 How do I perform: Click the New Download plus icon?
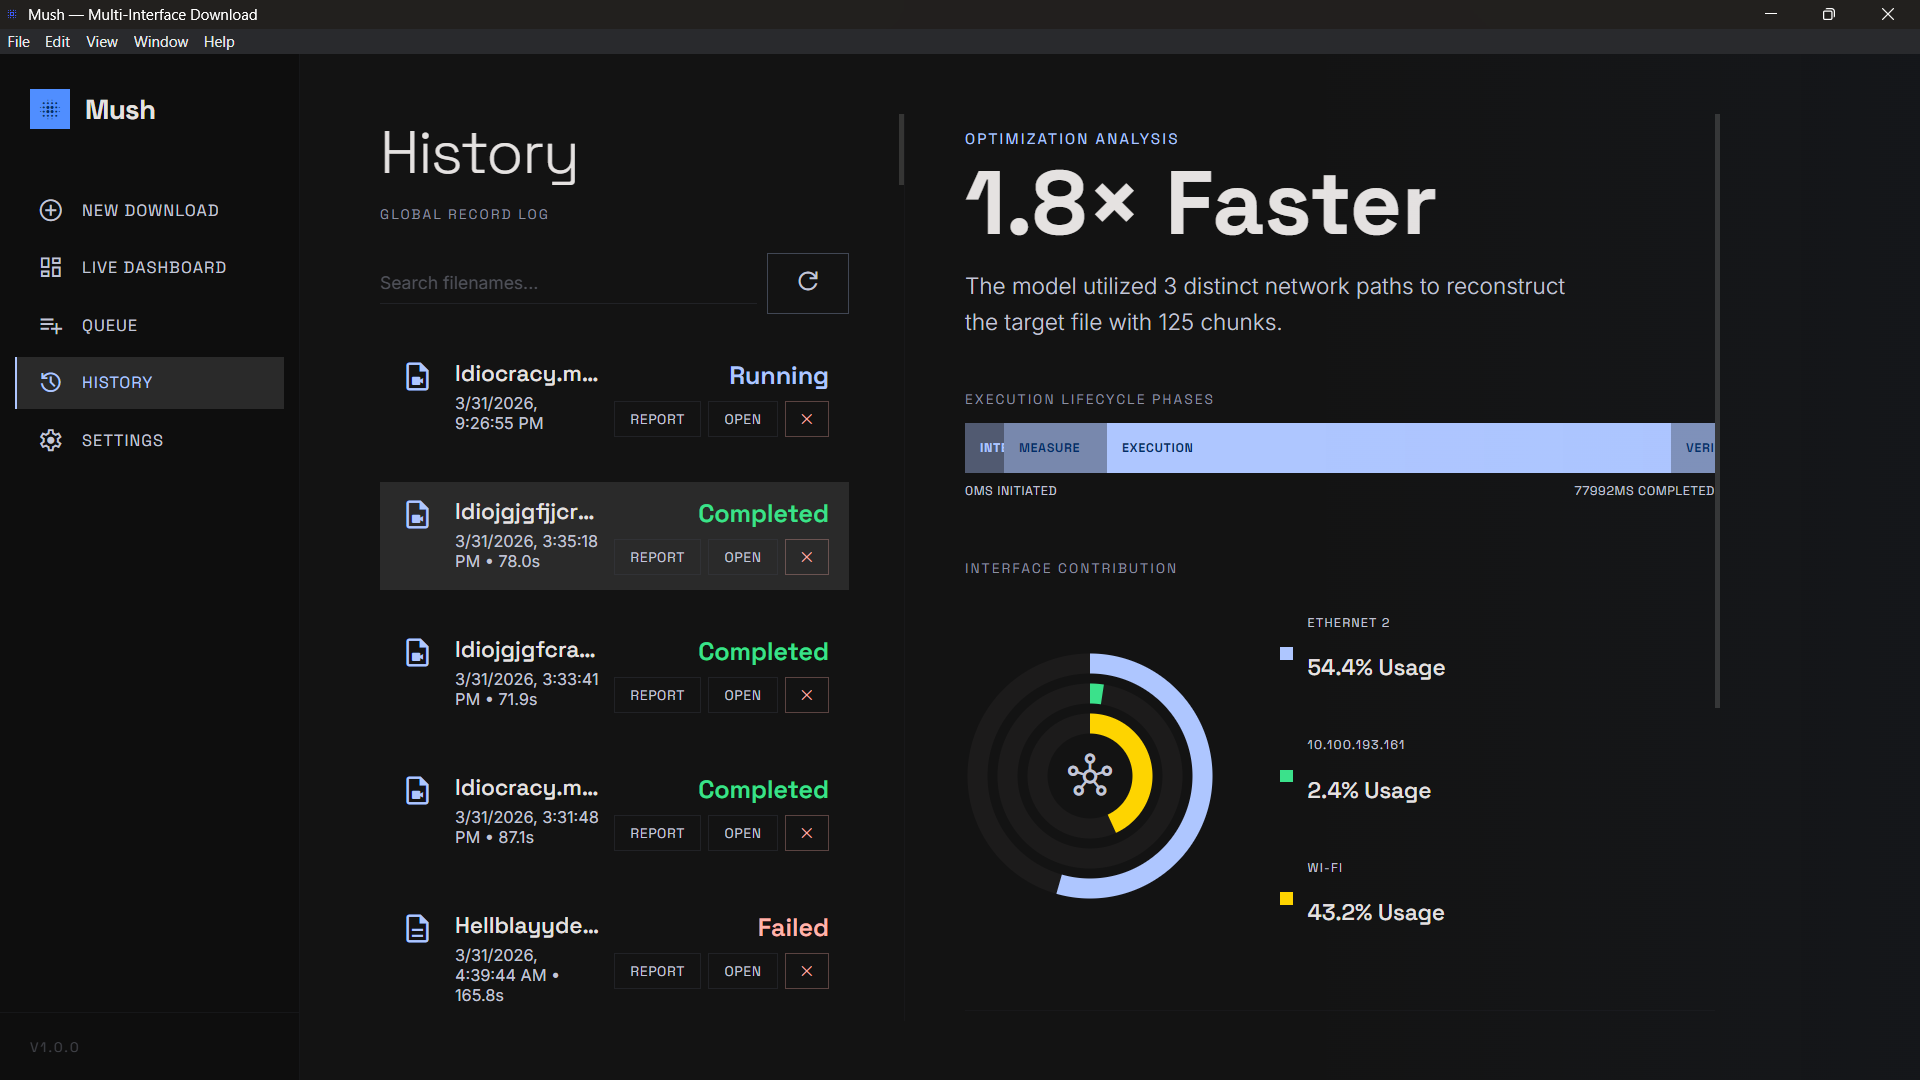(x=51, y=210)
